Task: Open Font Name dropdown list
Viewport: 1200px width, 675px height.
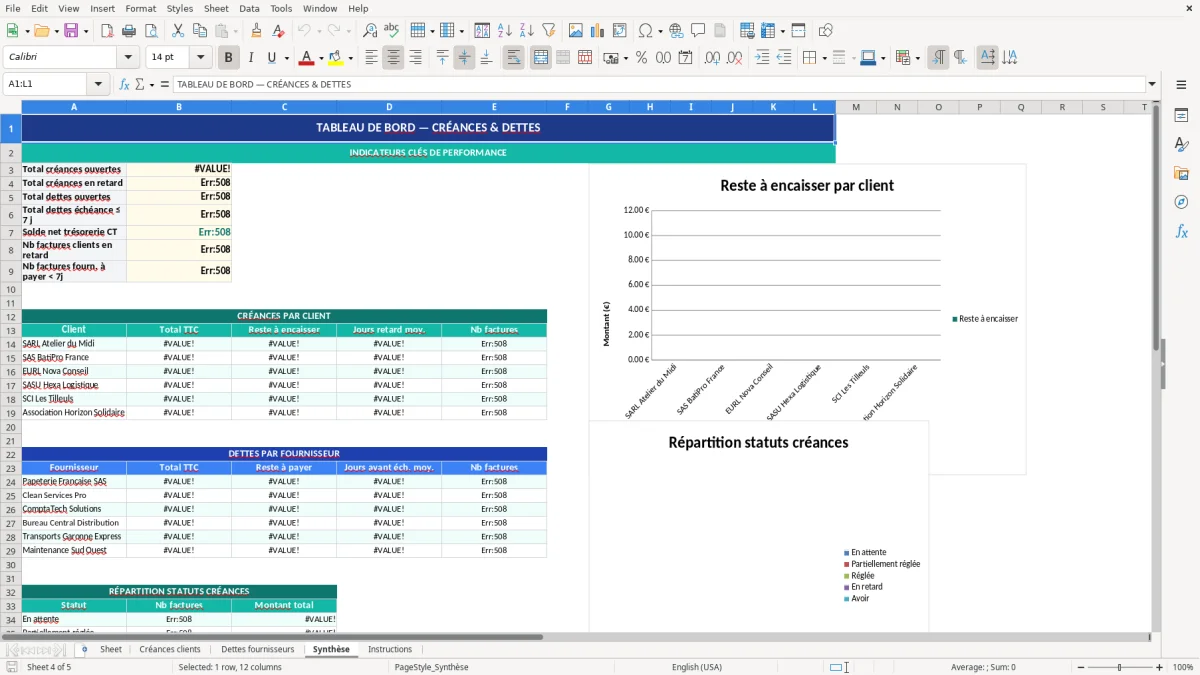Action: click(x=128, y=58)
